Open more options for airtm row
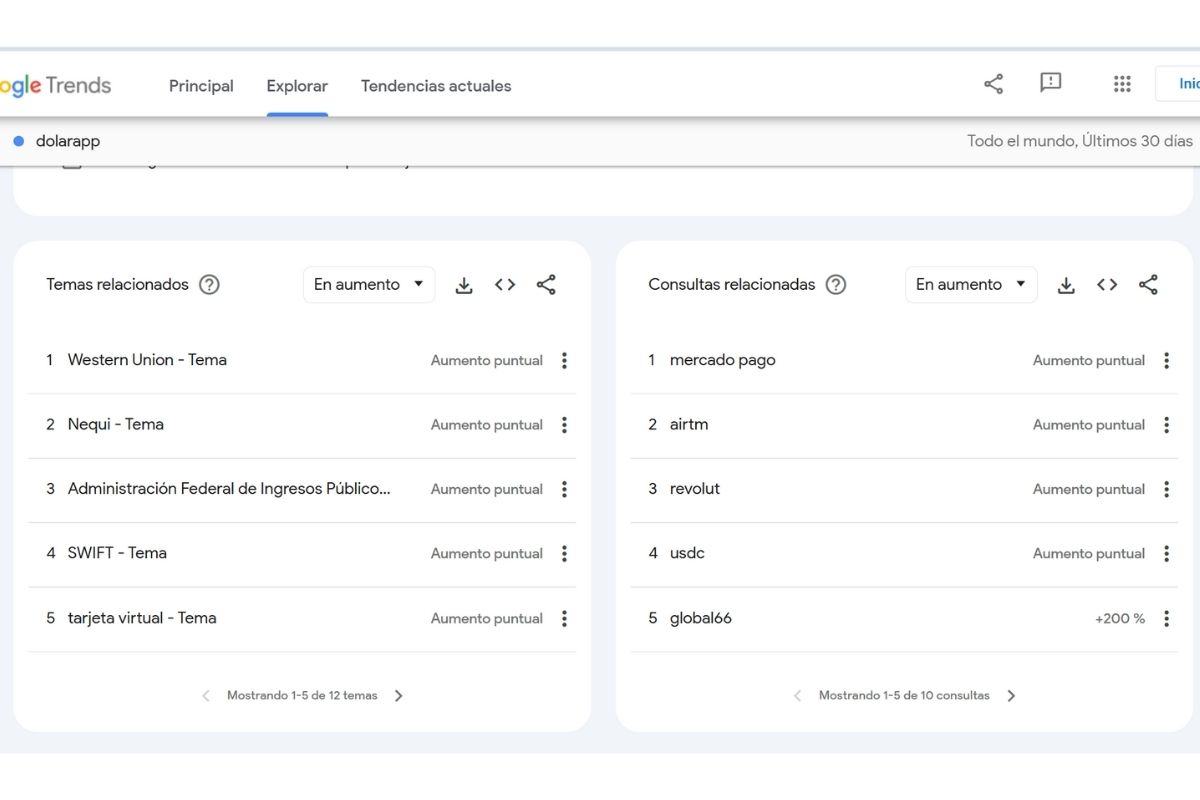 (x=1166, y=425)
